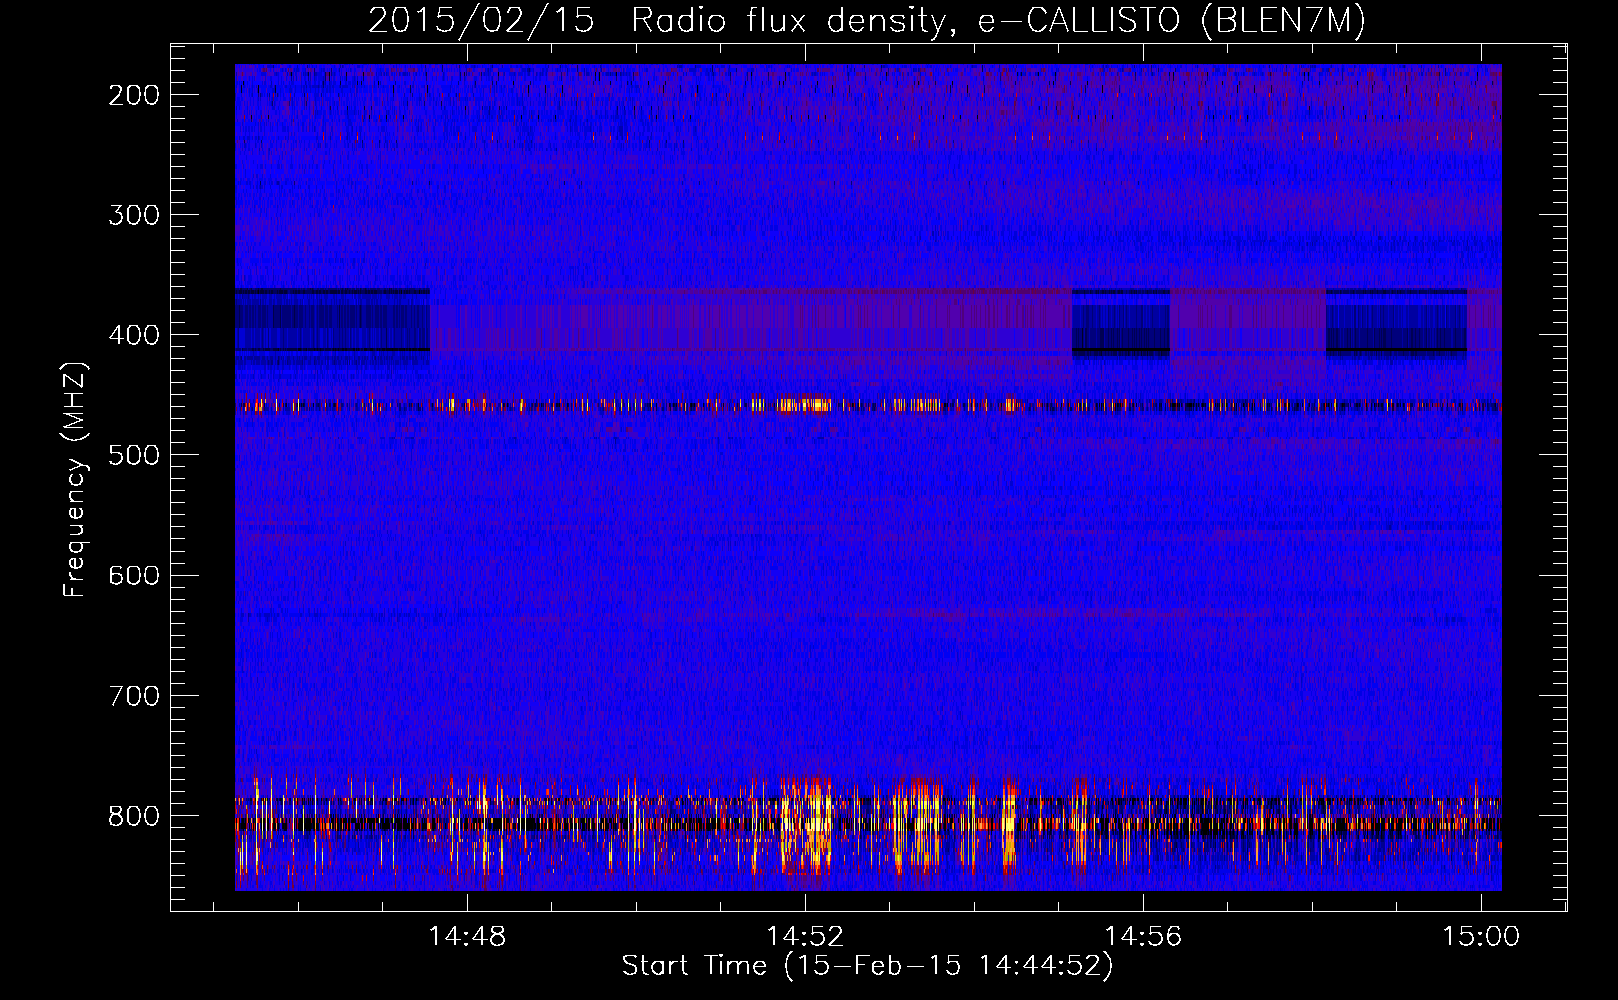
Task: Select the 300 frequency tick label
Action: click(133, 215)
